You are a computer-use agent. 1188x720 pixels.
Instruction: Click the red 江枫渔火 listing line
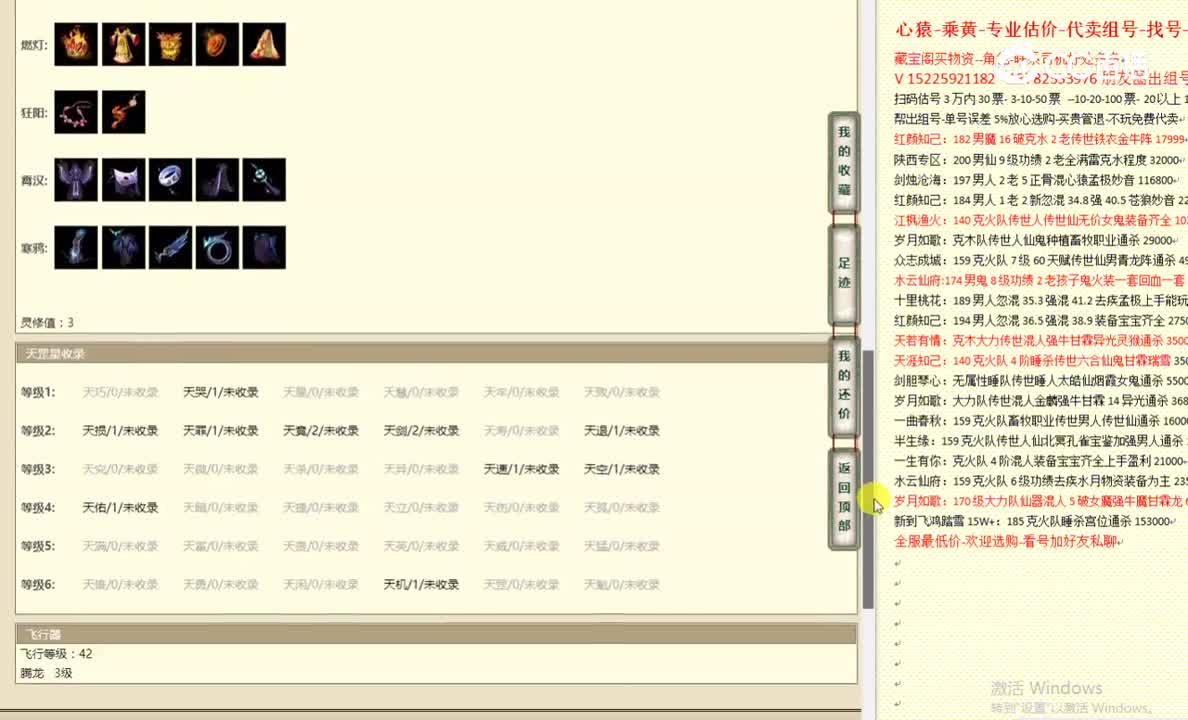[x=1041, y=220]
